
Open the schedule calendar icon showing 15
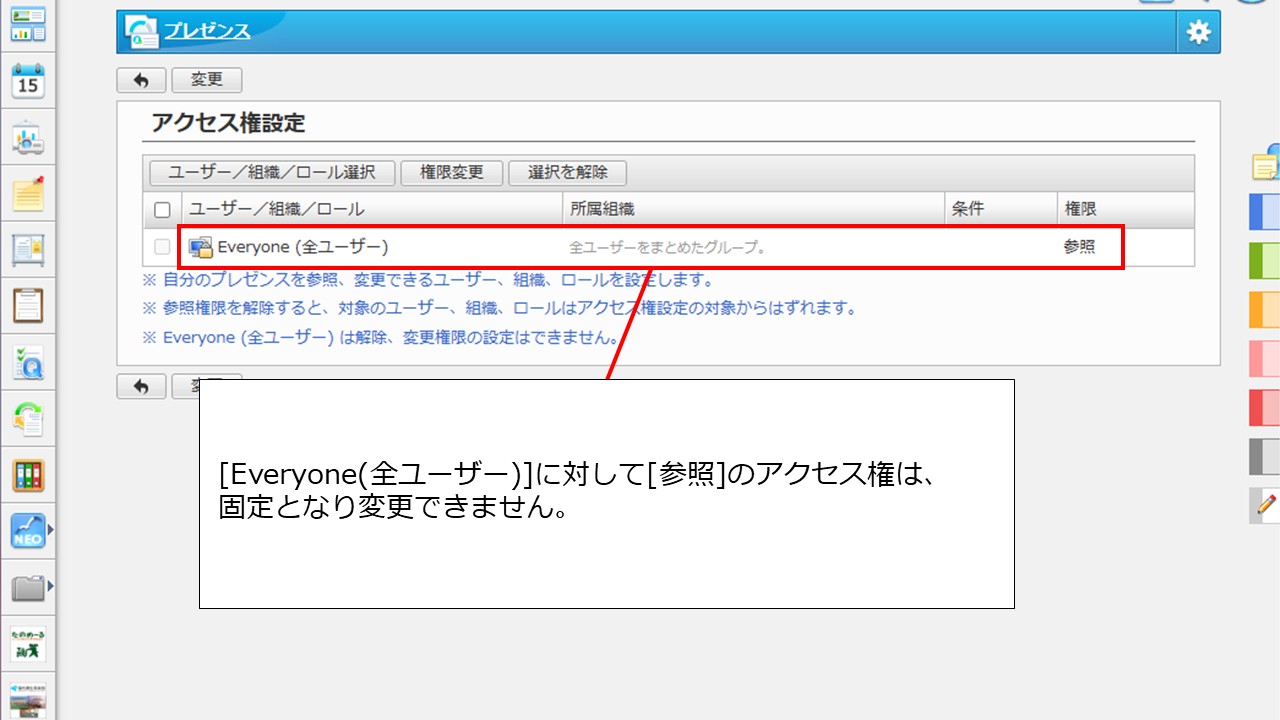28,81
